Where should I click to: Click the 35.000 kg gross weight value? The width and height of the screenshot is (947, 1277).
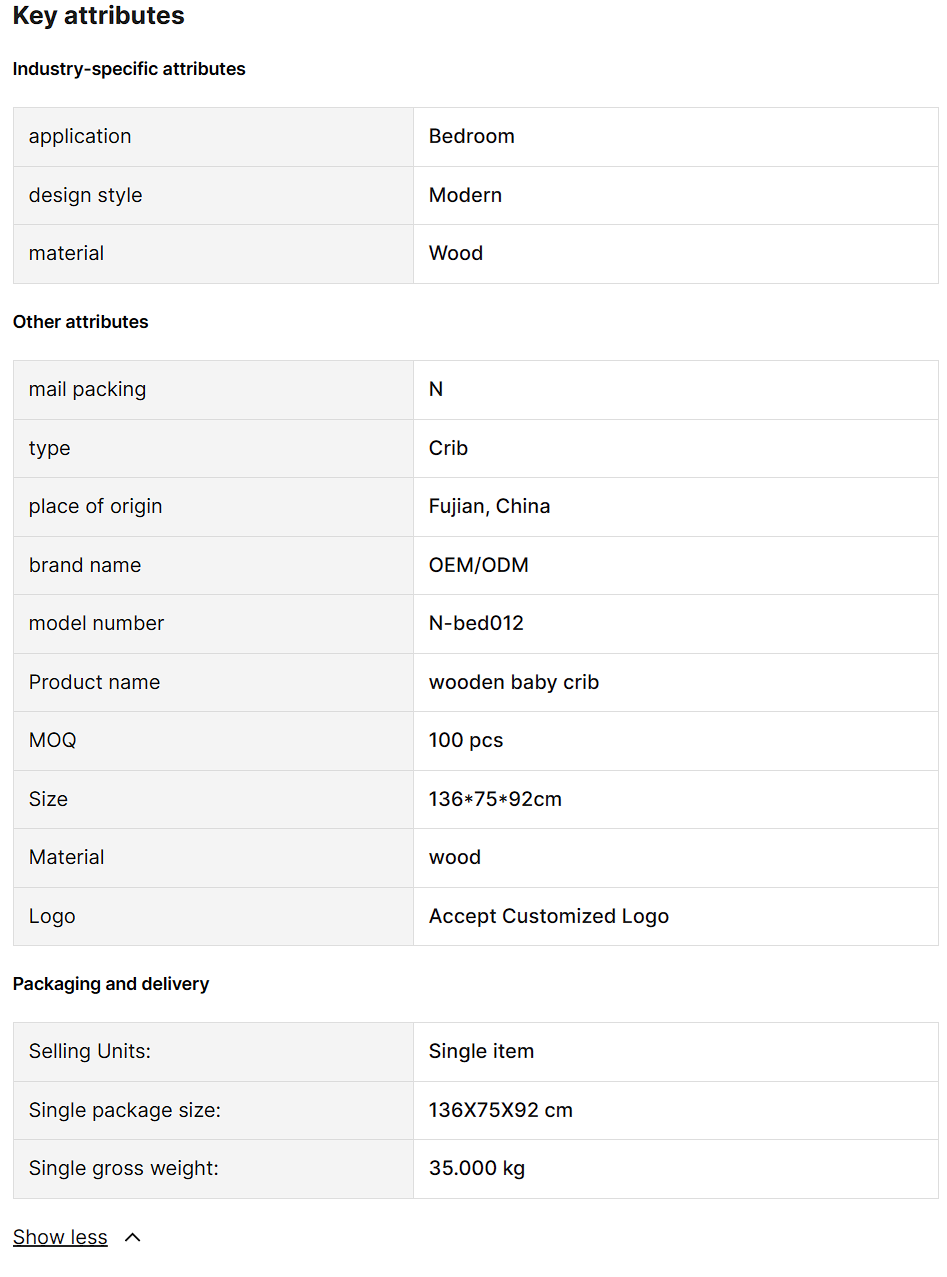(476, 1168)
